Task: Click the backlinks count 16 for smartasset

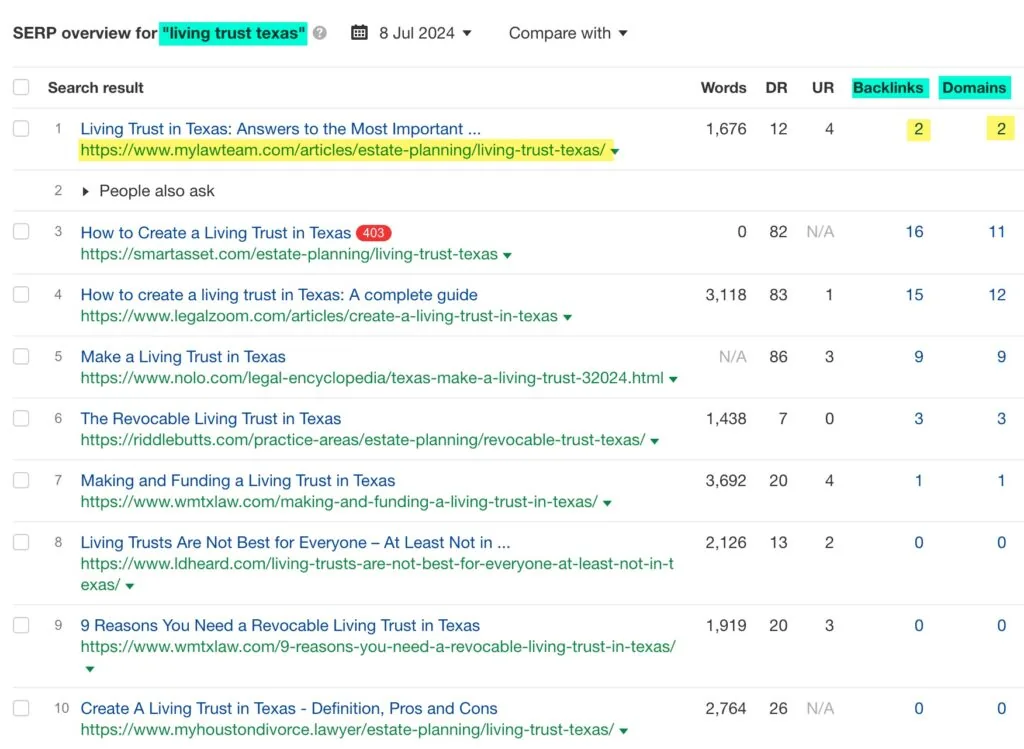Action: point(914,232)
